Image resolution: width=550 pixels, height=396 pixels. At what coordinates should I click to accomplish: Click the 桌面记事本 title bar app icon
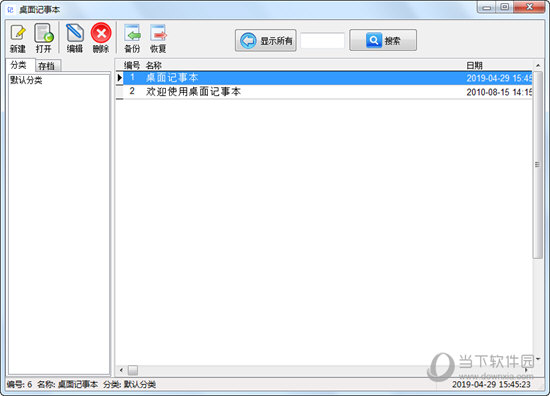(x=11, y=9)
